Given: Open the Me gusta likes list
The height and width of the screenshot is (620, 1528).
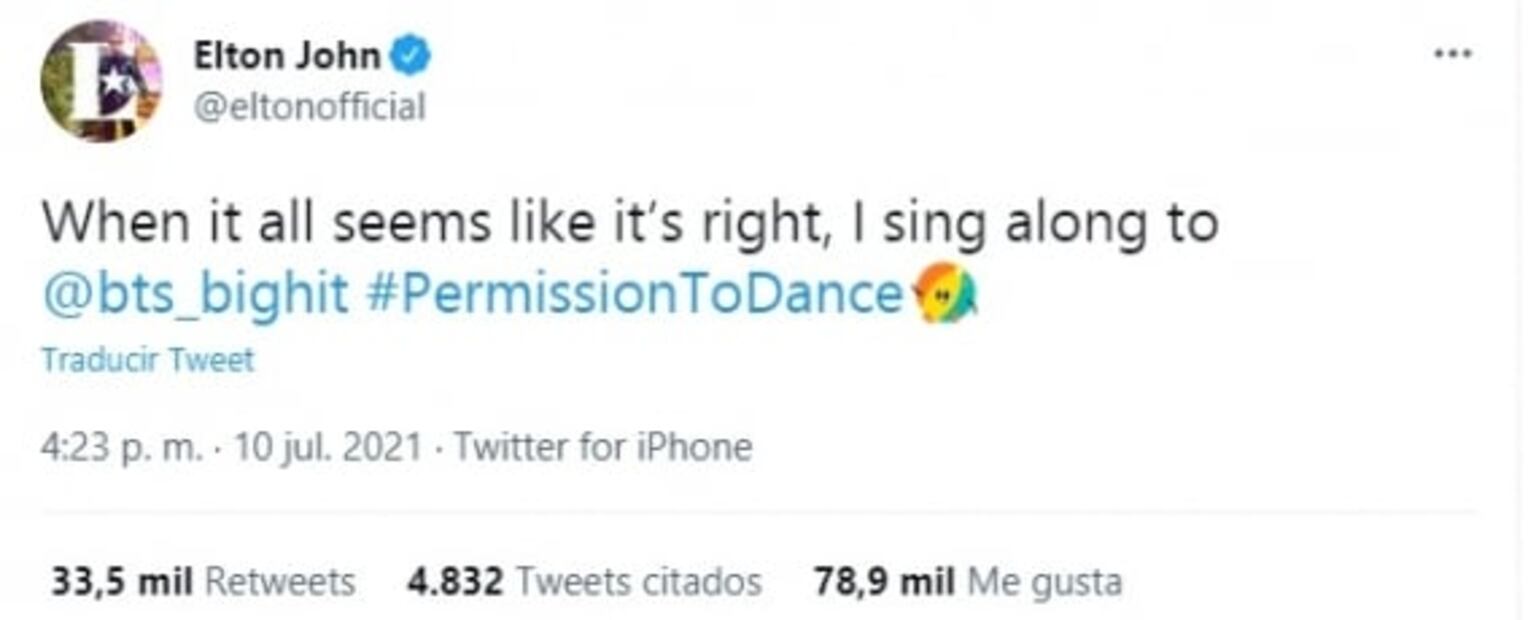Looking at the screenshot, I should 1045,582.
